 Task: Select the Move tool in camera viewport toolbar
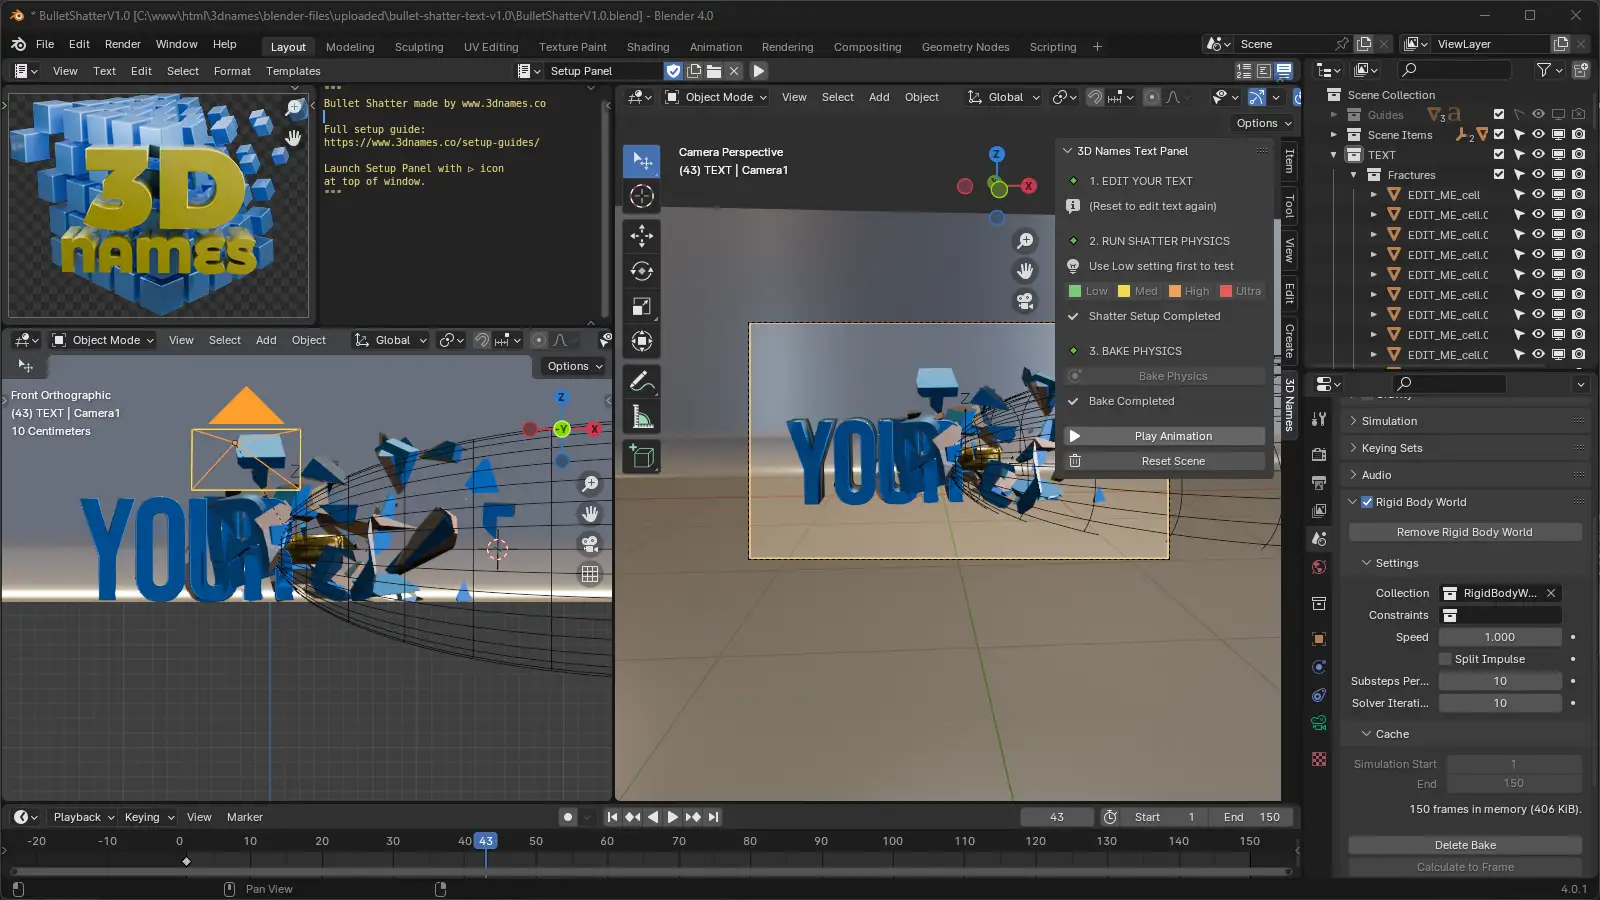coord(642,236)
